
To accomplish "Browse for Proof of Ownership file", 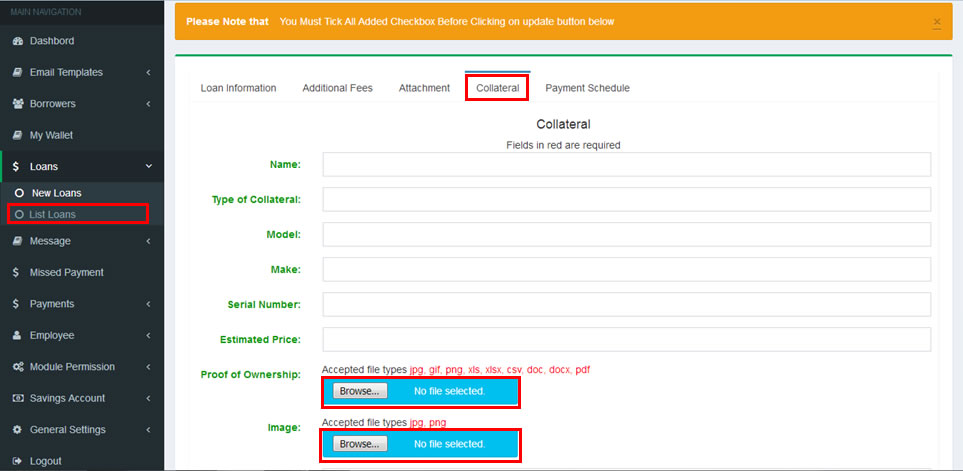I will [x=359, y=391].
